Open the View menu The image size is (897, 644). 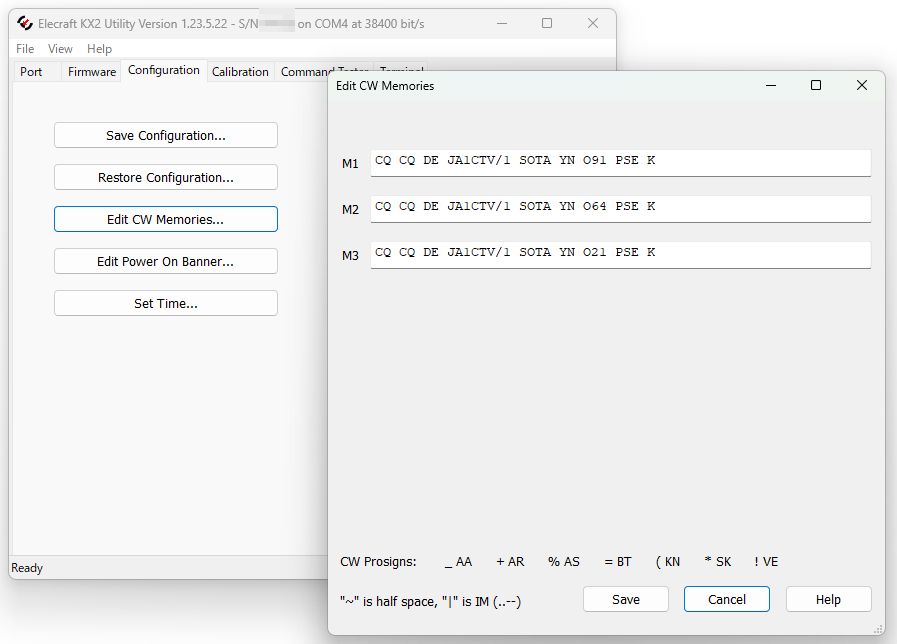click(x=60, y=49)
